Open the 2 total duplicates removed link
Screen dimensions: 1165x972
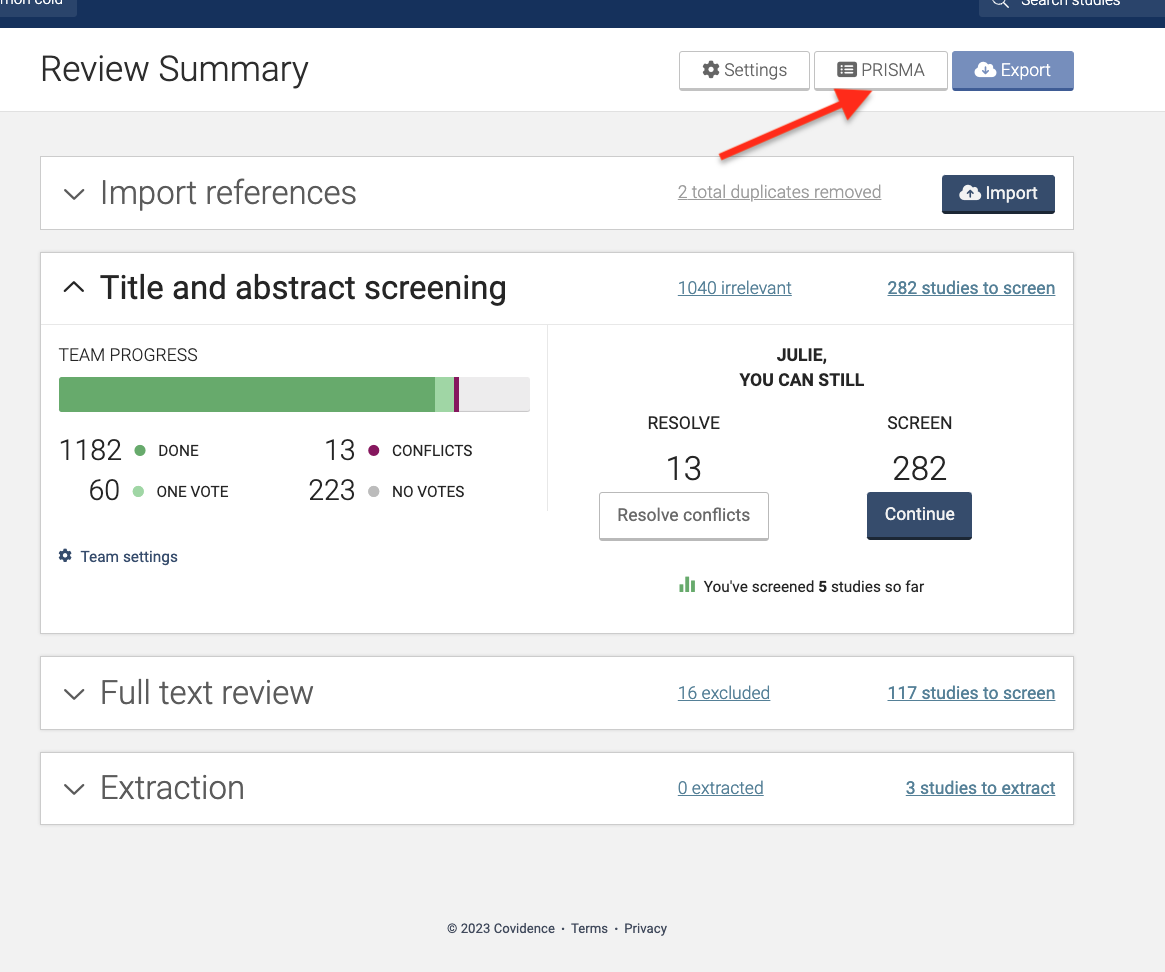click(779, 192)
